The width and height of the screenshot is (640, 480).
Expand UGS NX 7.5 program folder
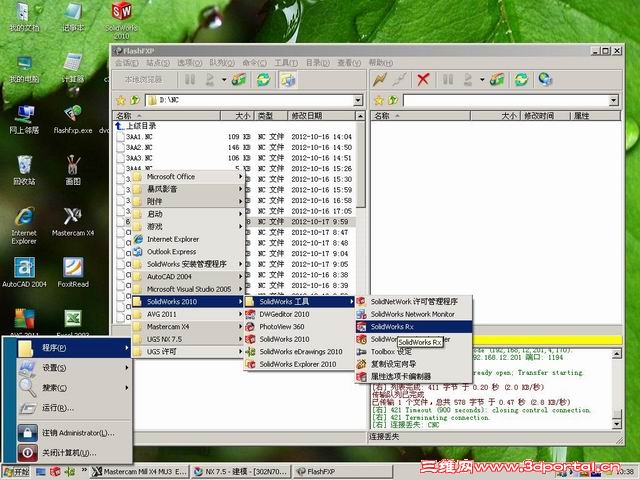tap(188, 339)
